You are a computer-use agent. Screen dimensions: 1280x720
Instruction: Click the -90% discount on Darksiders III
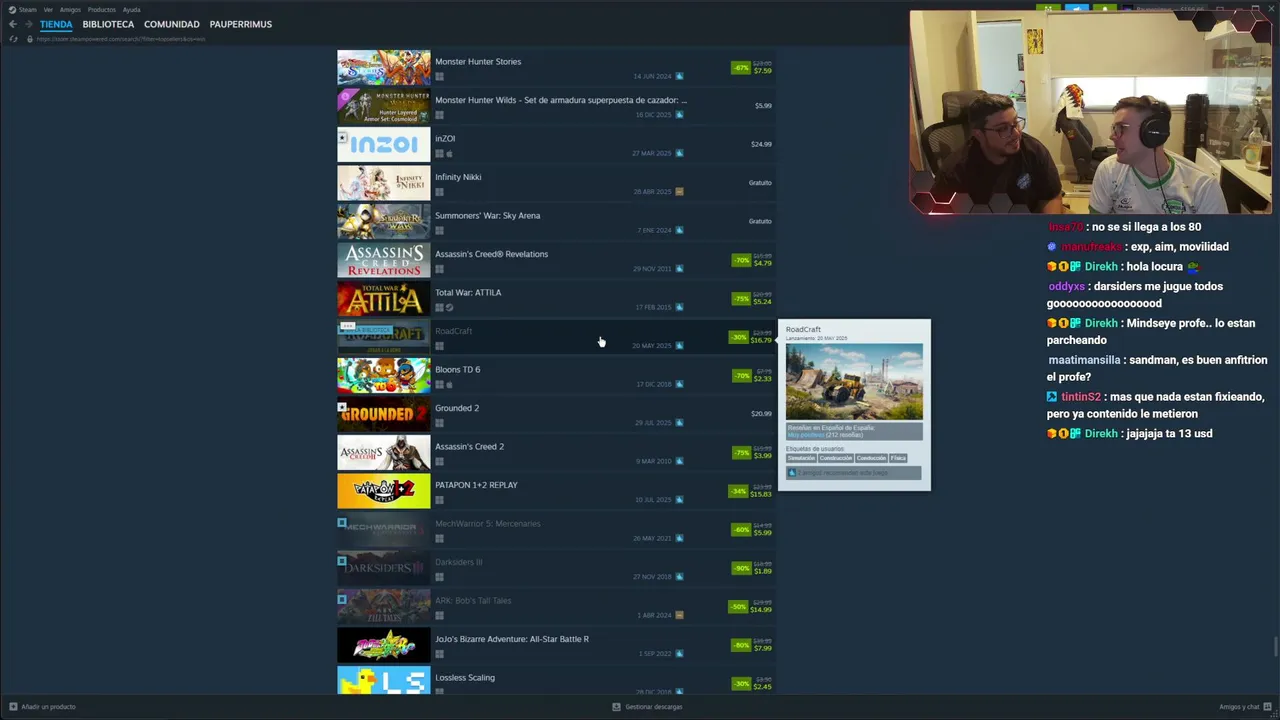[741, 568]
